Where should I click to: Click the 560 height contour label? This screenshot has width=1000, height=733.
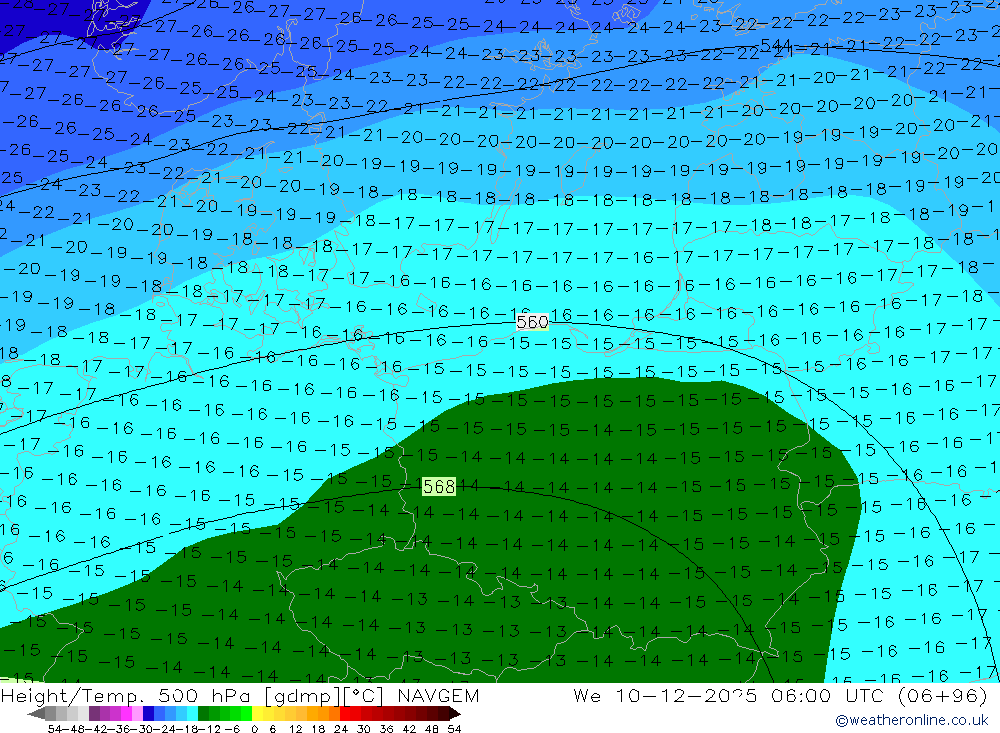click(533, 322)
